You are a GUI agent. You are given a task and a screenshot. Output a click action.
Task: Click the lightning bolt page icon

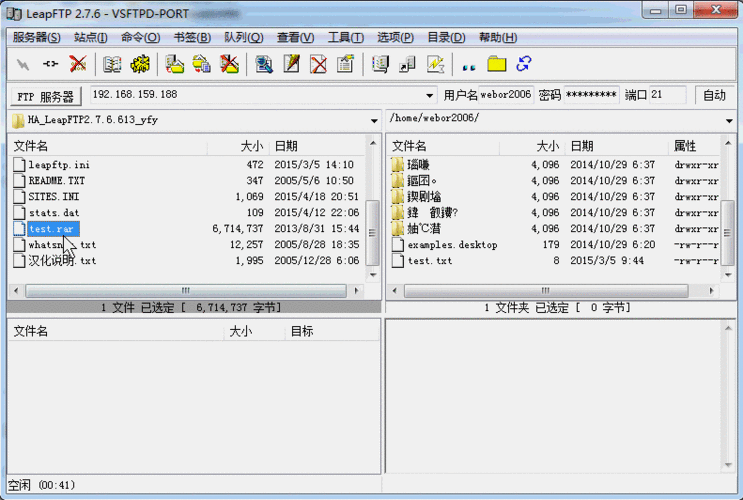tap(435, 64)
